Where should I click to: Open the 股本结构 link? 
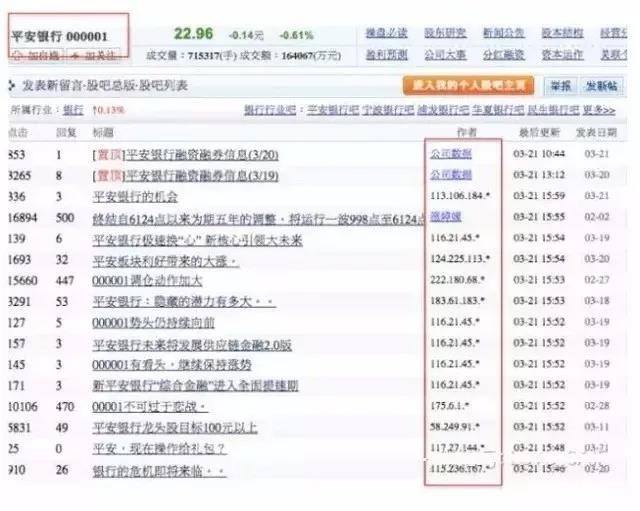coord(562,33)
